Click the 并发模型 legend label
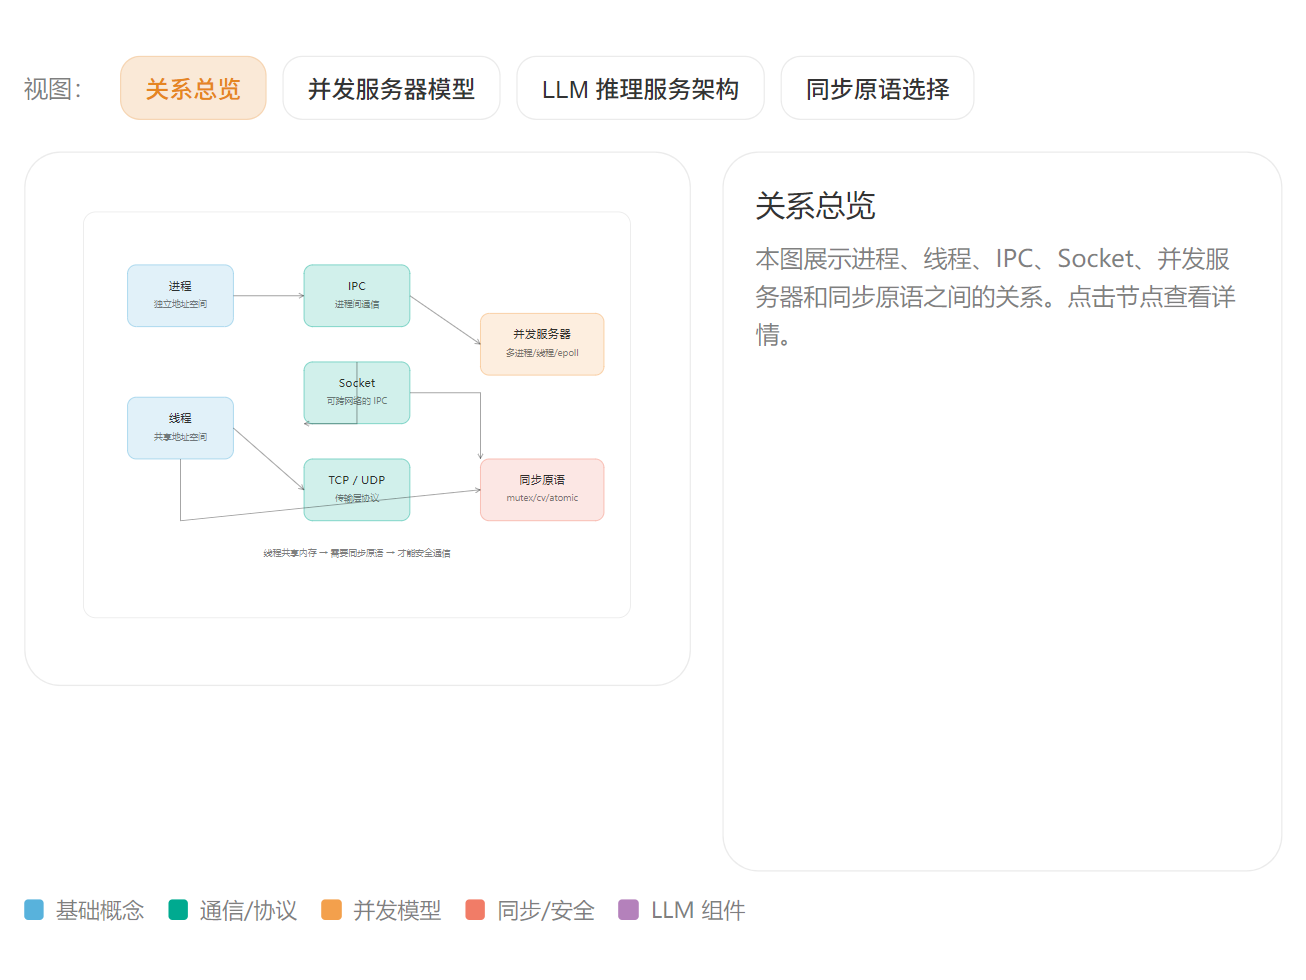Screen dimensions: 1306x980 tap(397, 910)
